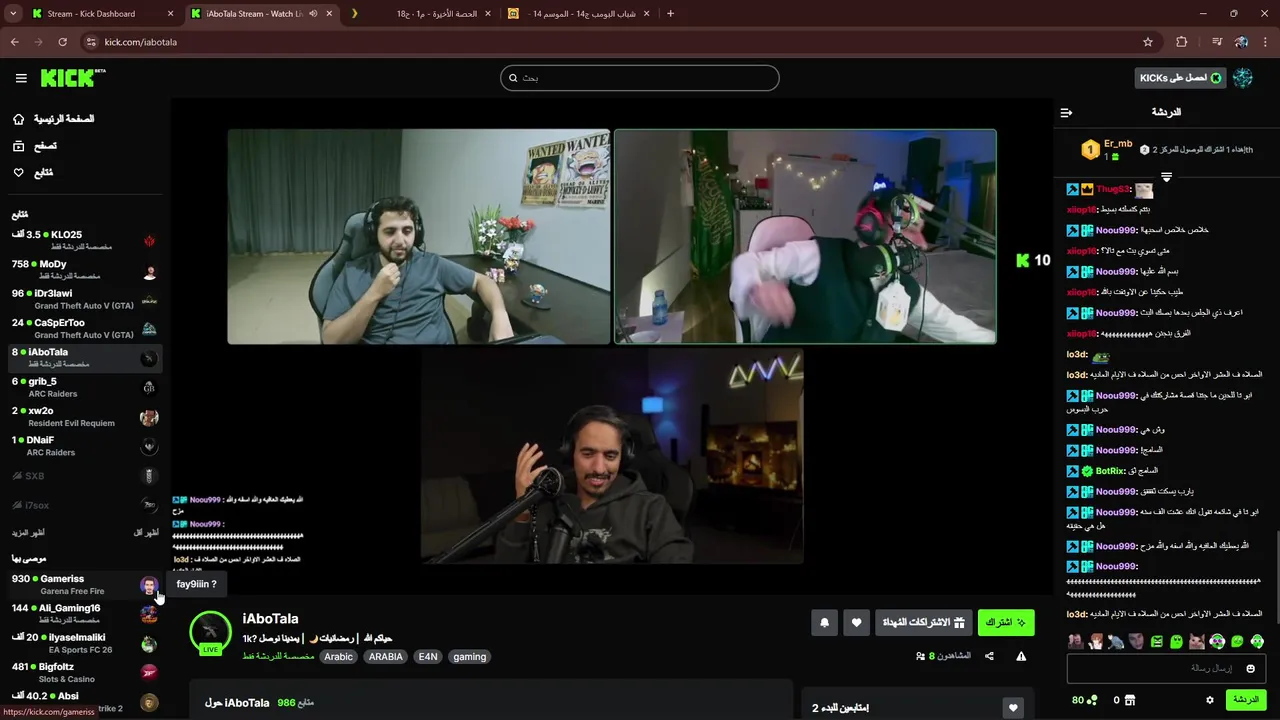
Task: Switch to شباب البومب browser tab
Action: [579, 14]
